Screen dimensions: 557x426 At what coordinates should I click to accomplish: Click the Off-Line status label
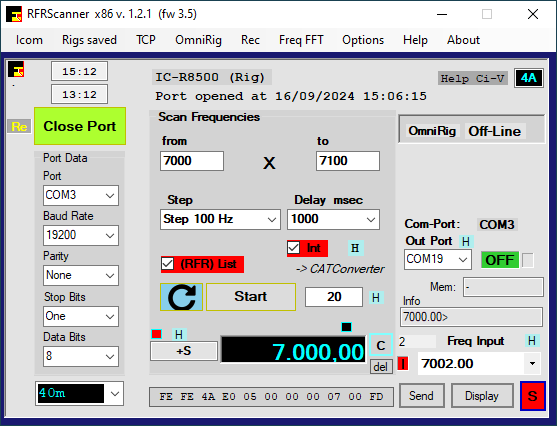pyautogui.click(x=494, y=131)
